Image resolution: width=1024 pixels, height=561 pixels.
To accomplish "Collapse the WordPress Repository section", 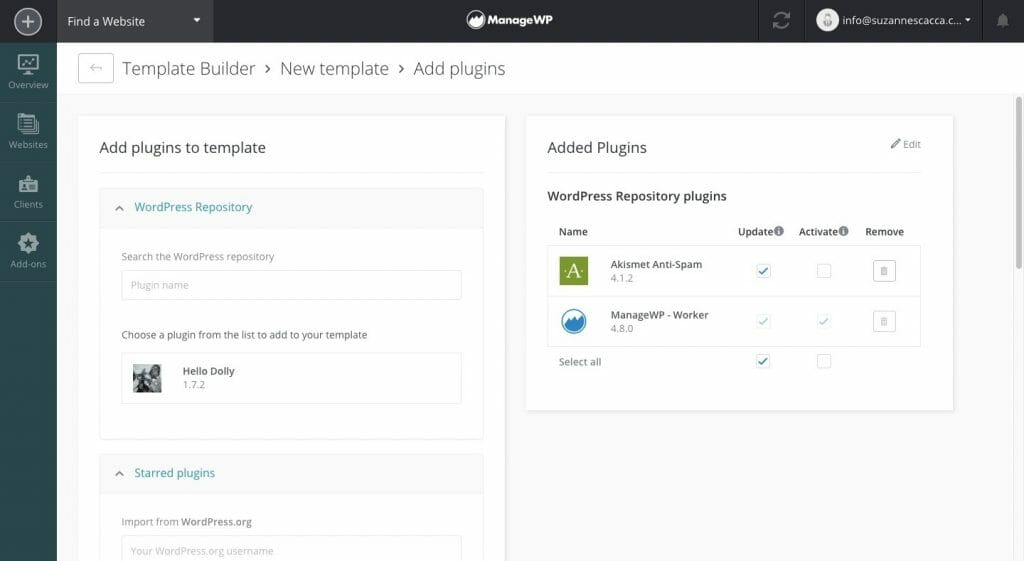I will pos(120,208).
